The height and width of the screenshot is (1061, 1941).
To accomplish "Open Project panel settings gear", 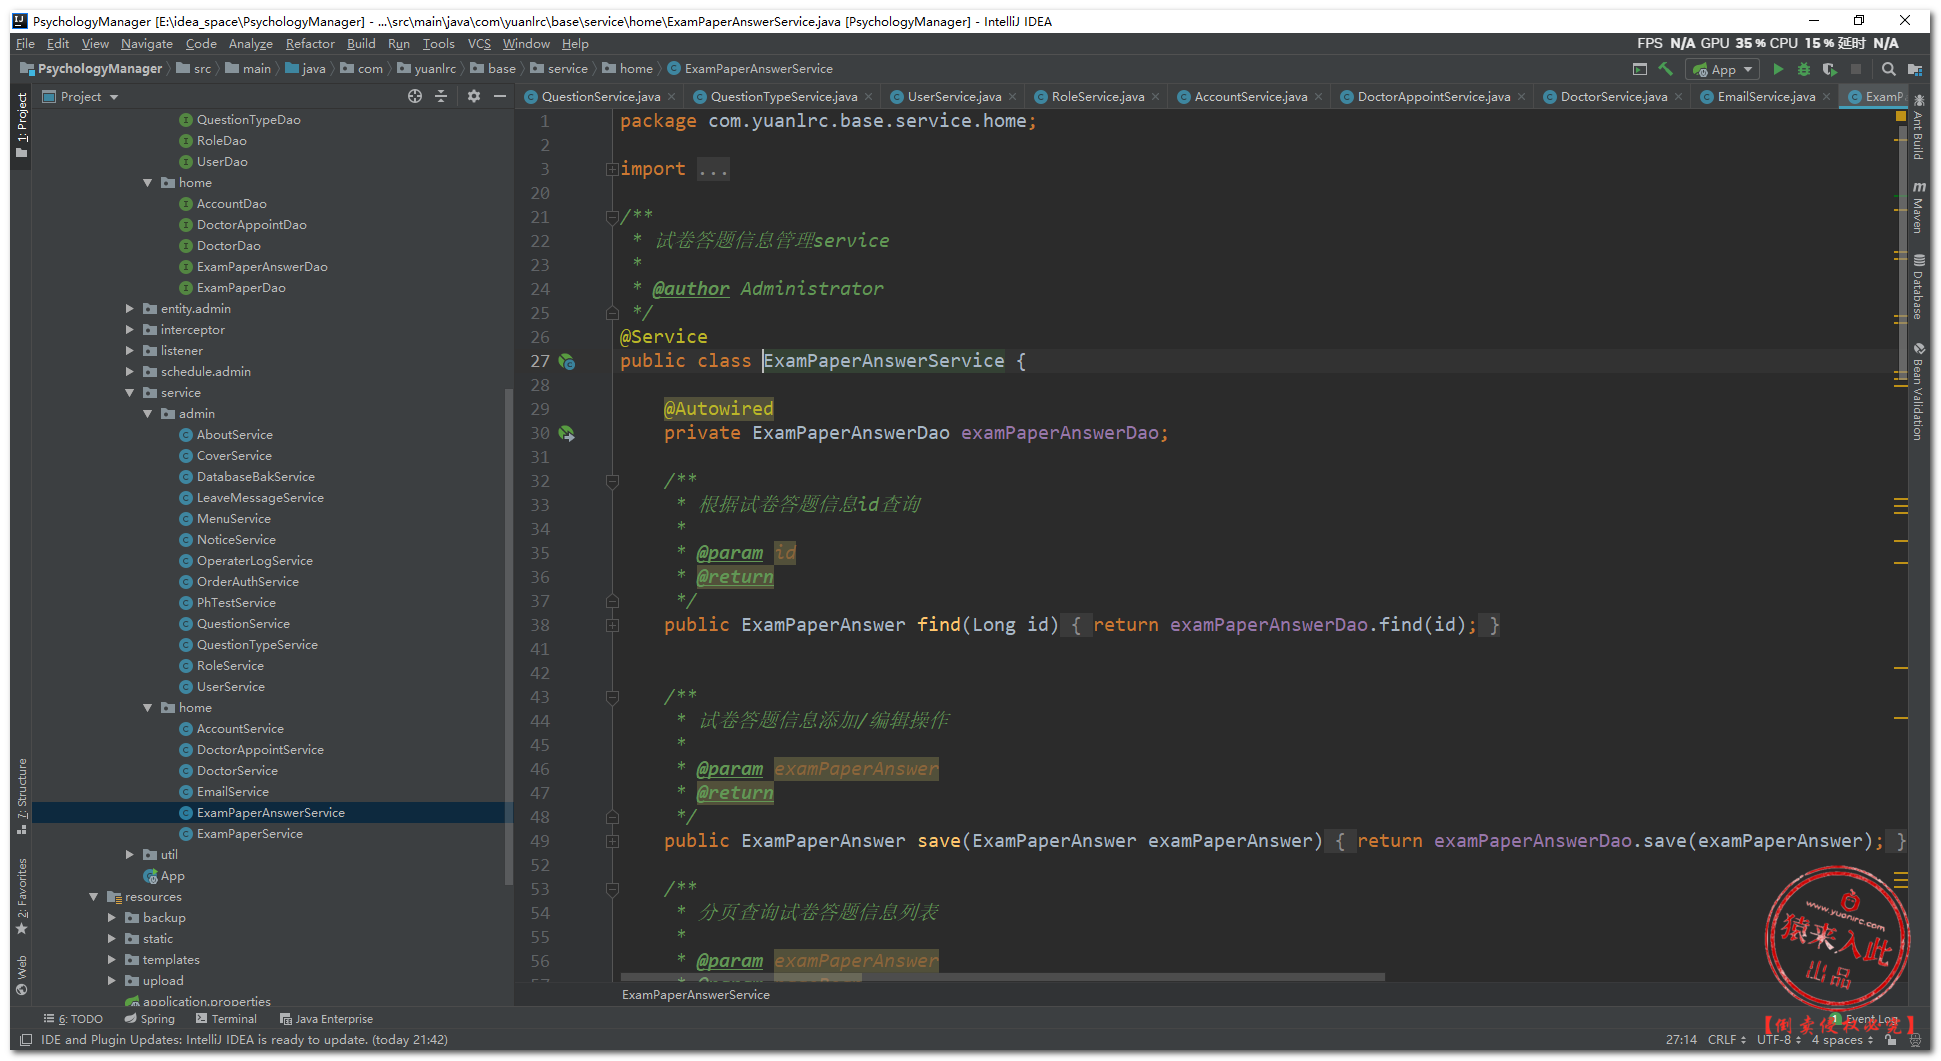I will [x=473, y=96].
